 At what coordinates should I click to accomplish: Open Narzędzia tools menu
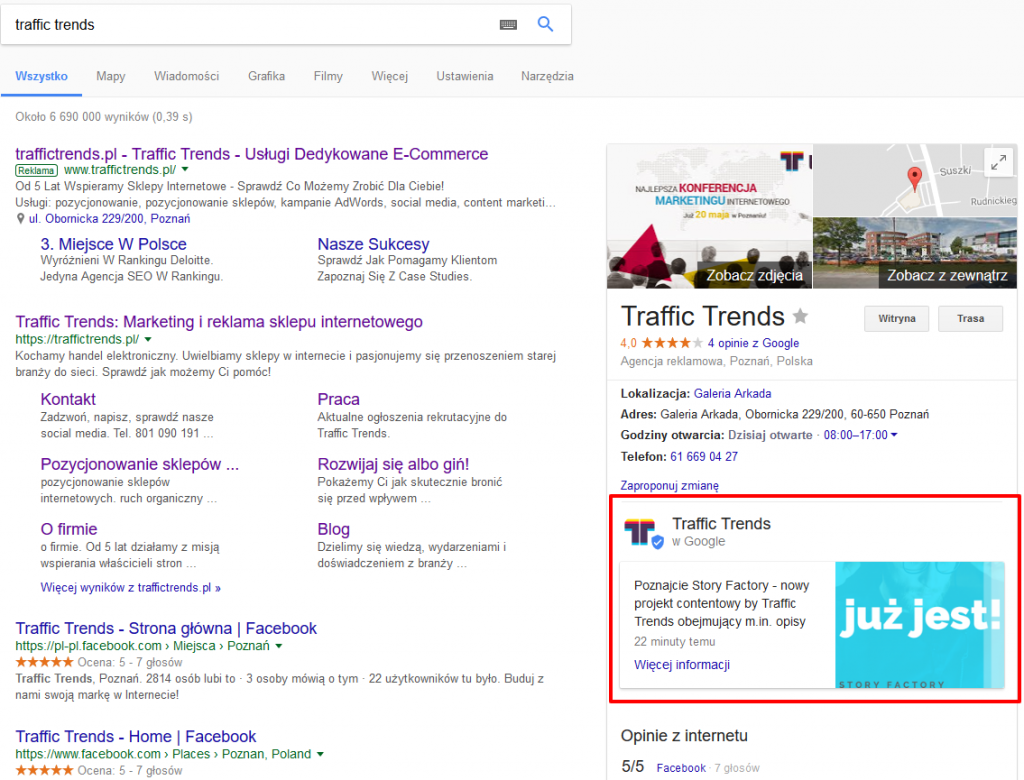pos(547,76)
